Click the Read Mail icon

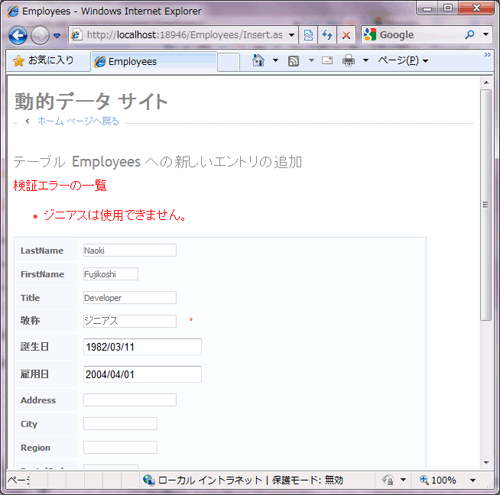(x=327, y=61)
